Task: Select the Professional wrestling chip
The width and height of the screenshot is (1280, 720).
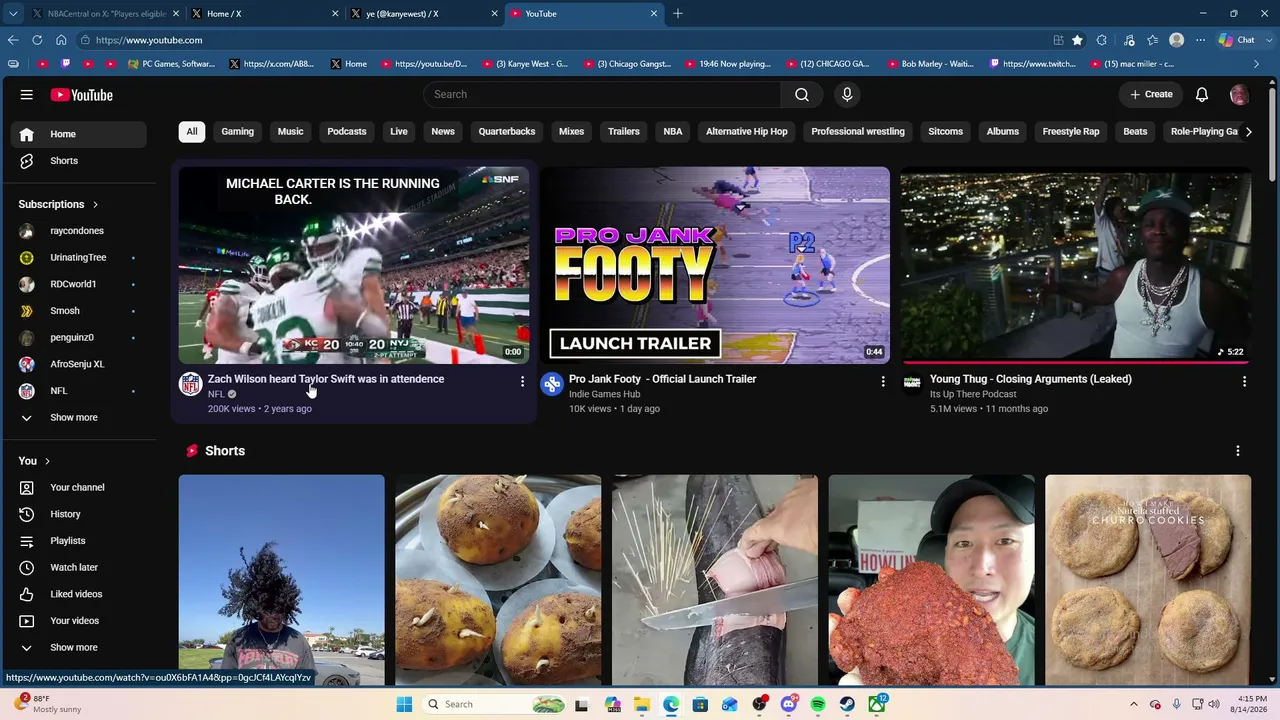Action: tap(858, 131)
